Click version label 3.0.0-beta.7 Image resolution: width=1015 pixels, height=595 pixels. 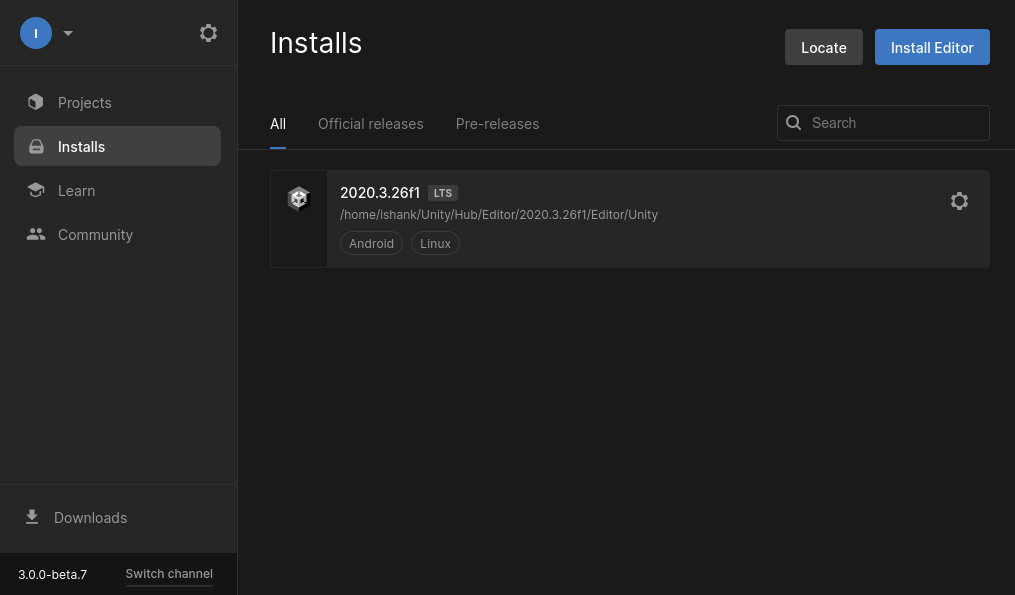click(52, 574)
